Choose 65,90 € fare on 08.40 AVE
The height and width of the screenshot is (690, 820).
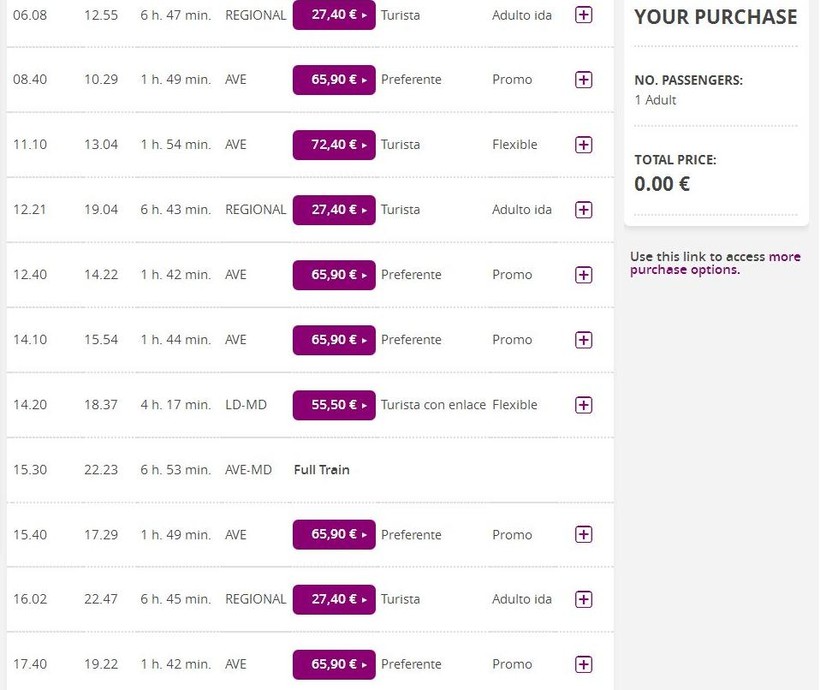334,80
